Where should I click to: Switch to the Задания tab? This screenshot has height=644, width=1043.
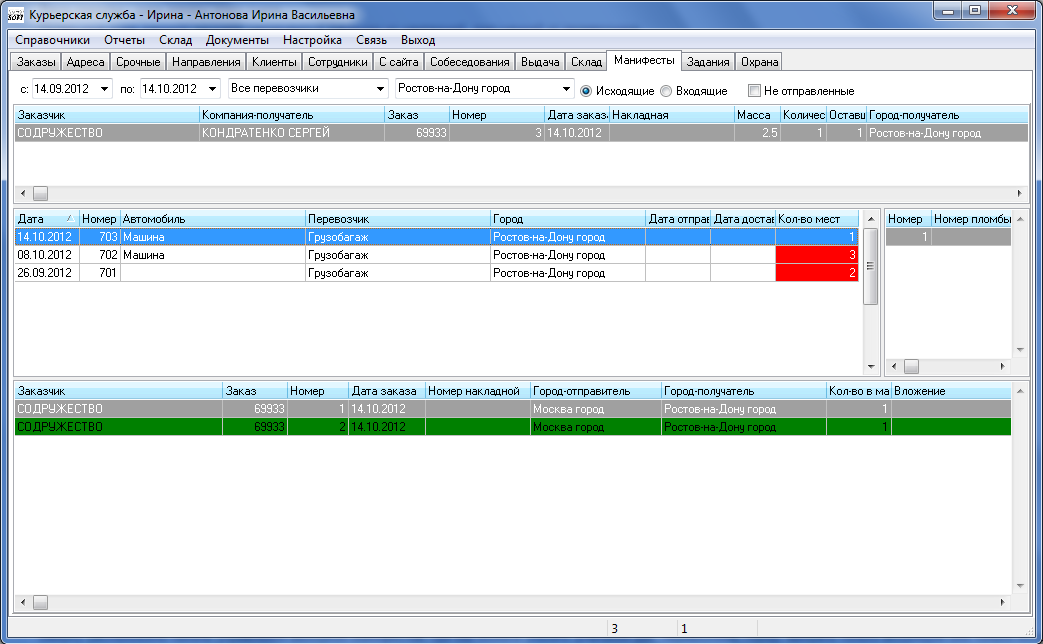point(708,62)
